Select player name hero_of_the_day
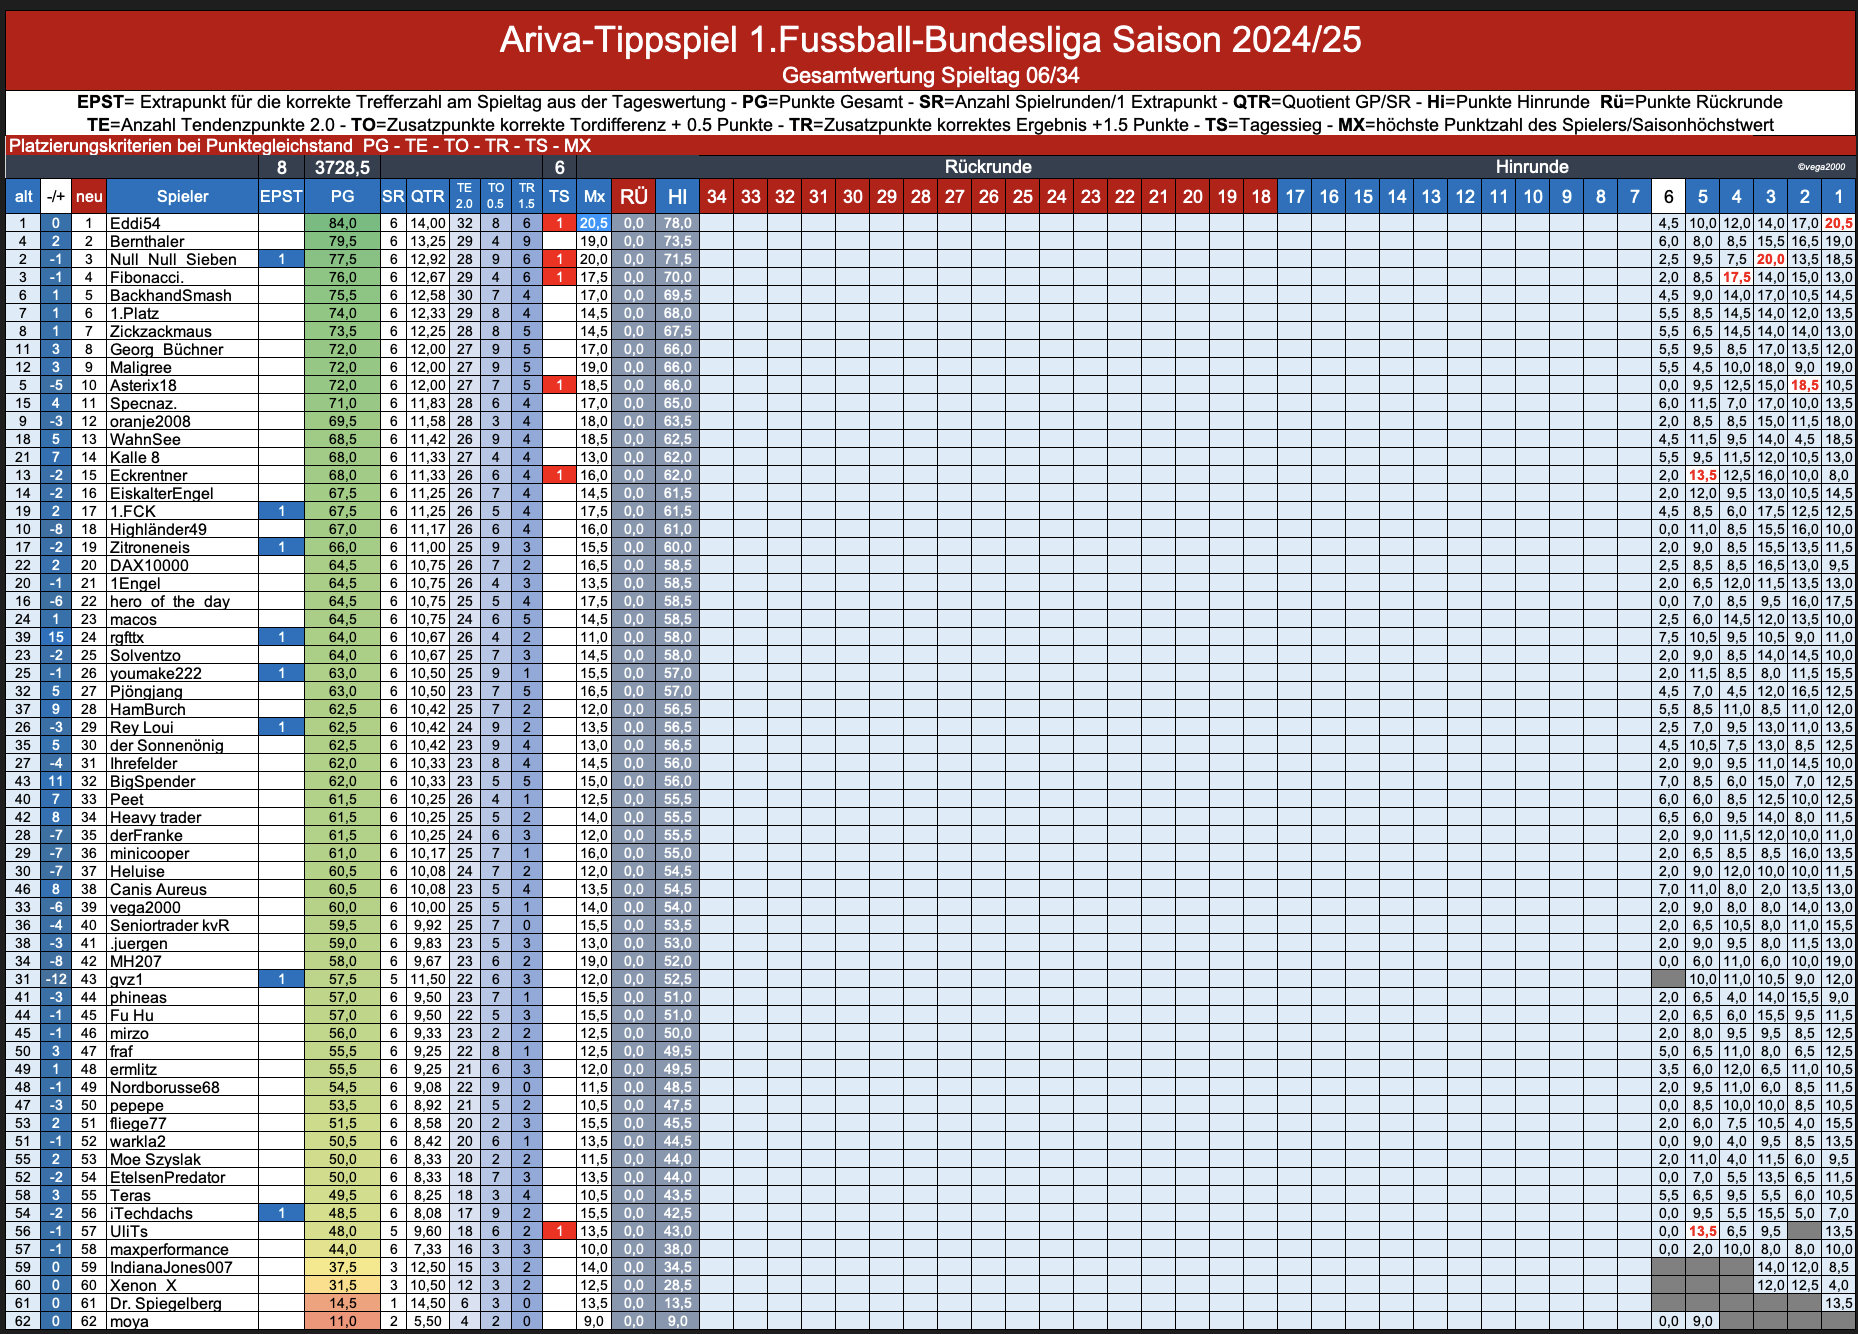 (169, 601)
